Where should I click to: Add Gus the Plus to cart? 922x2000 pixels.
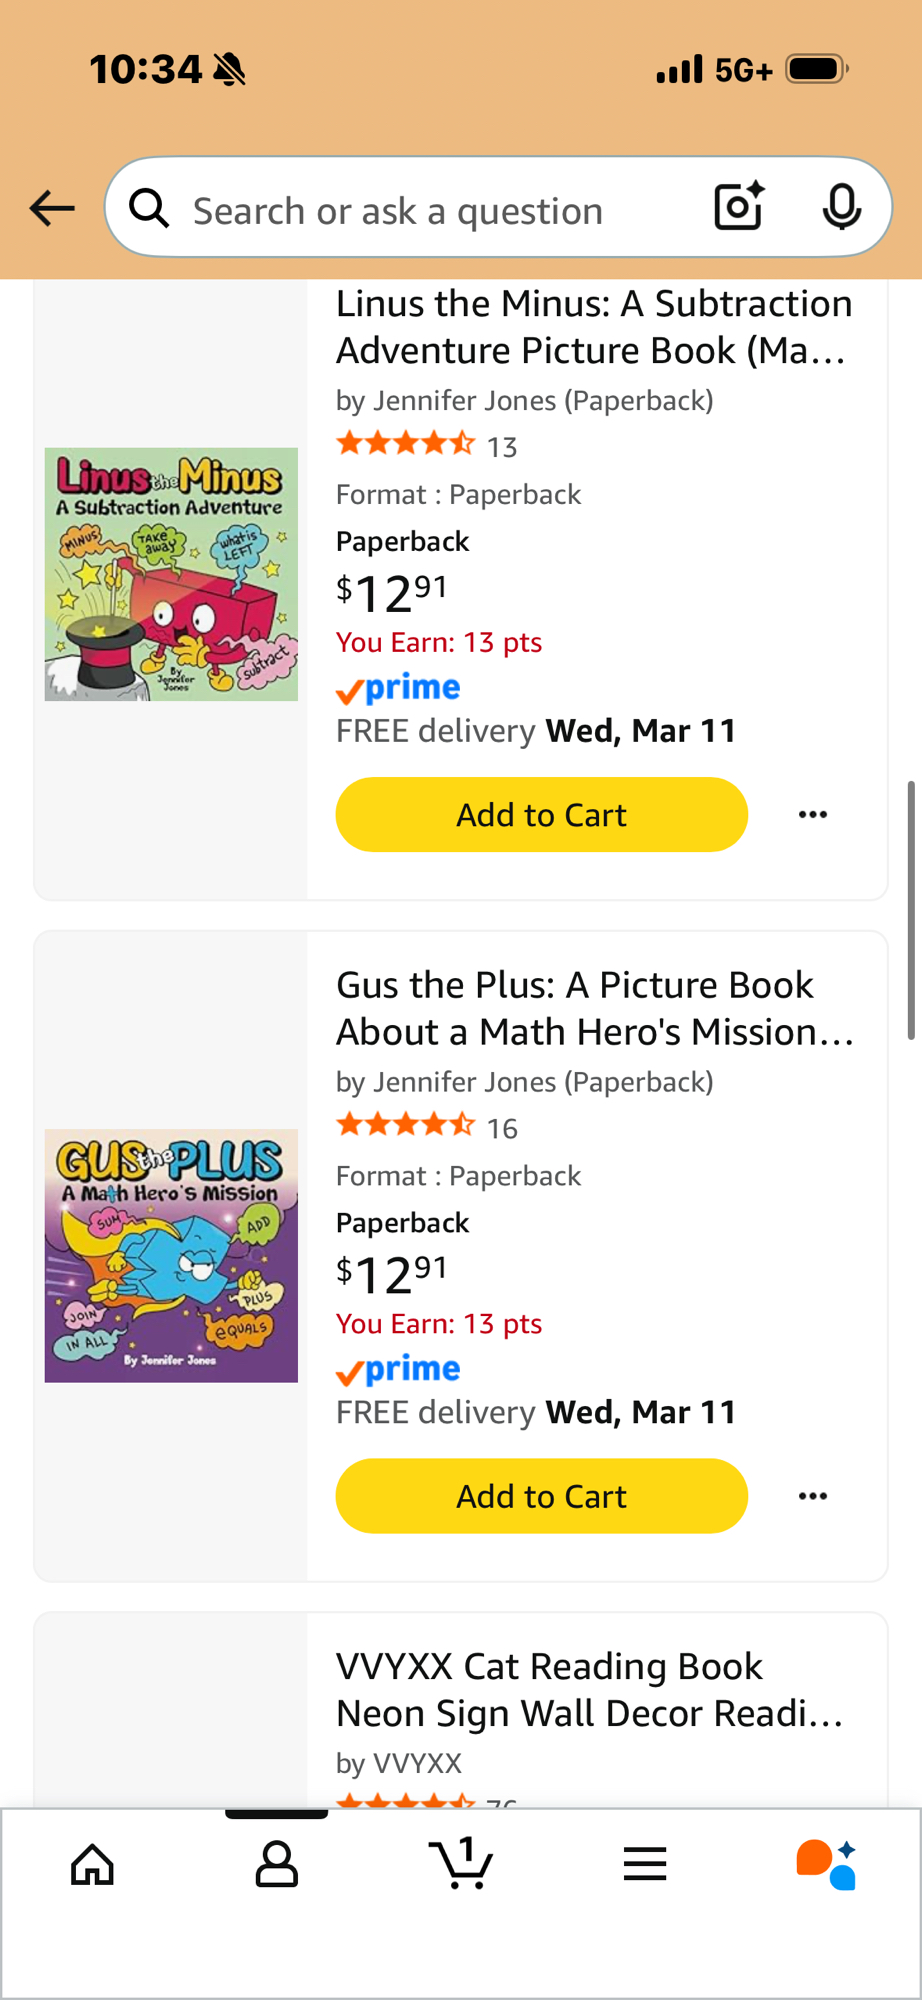tap(541, 1496)
